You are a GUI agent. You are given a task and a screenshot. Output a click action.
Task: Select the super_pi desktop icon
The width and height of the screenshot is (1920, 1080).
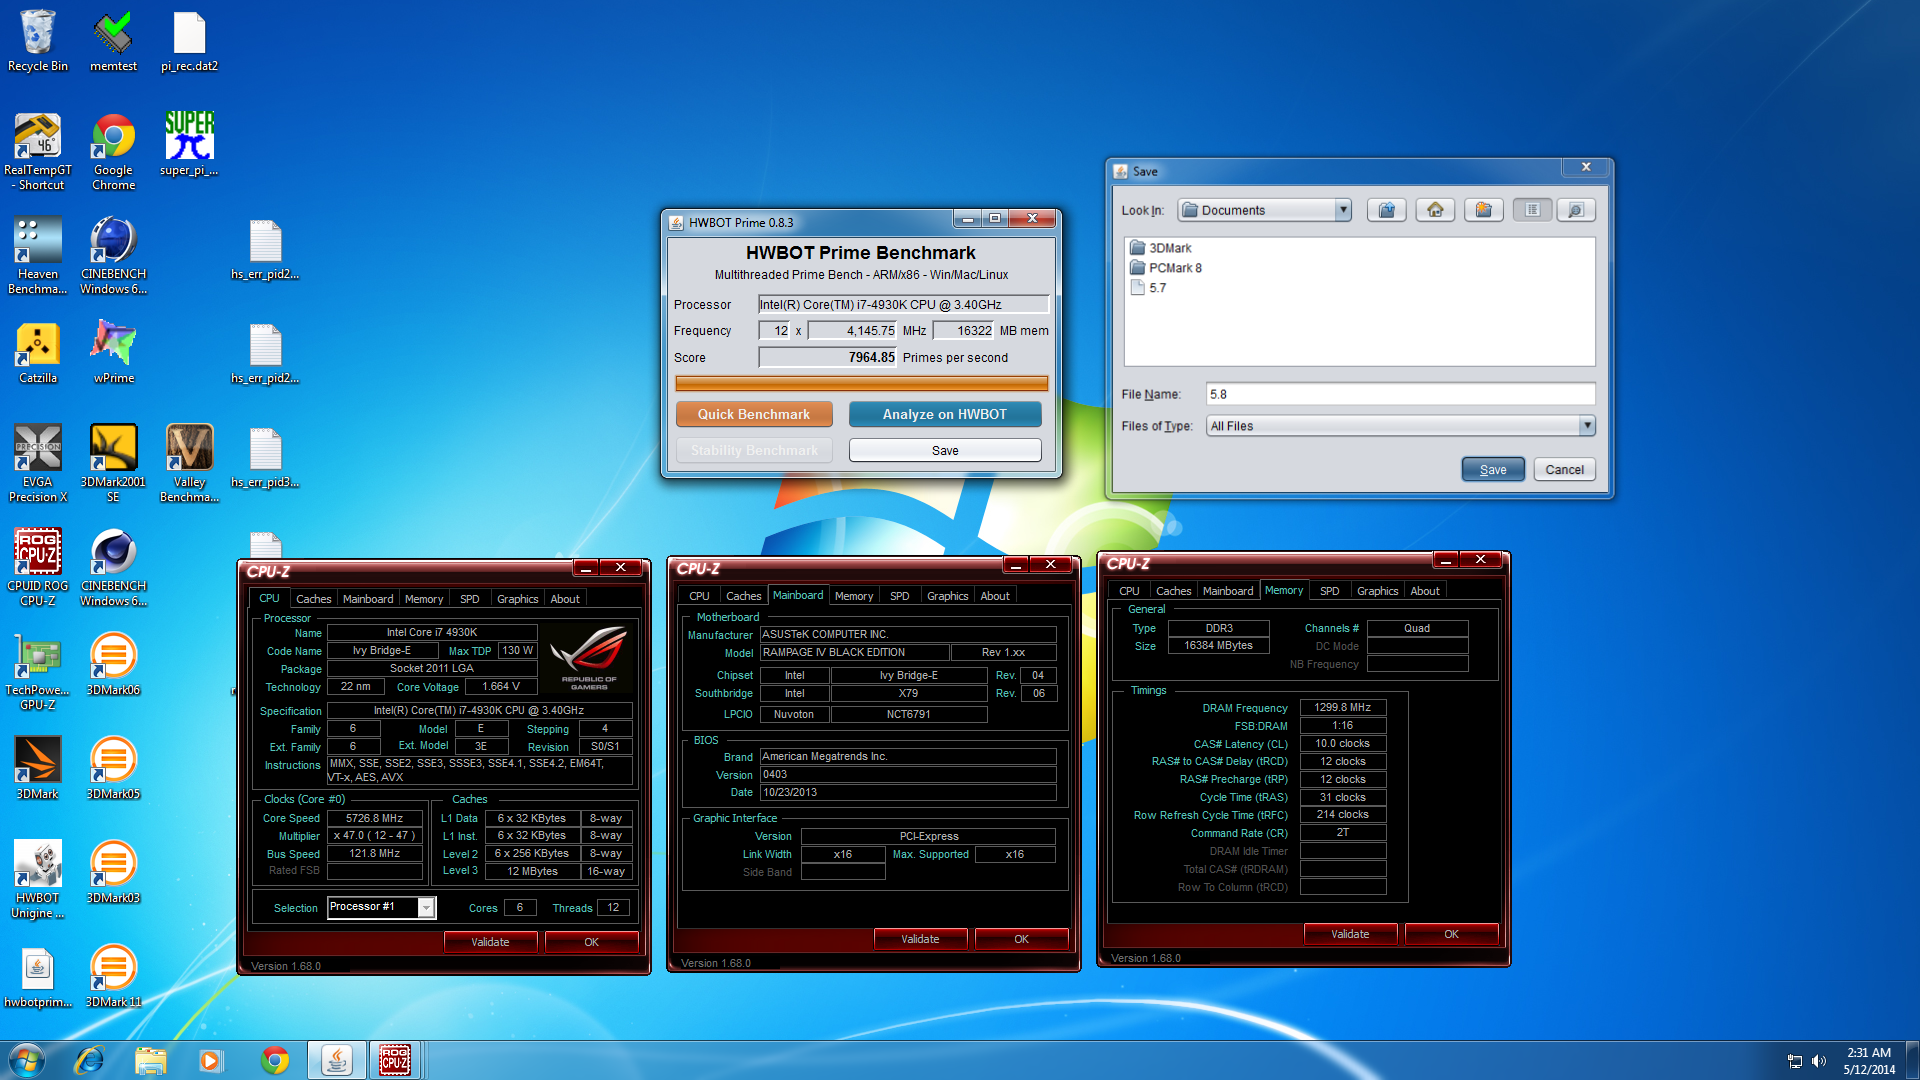pyautogui.click(x=189, y=145)
